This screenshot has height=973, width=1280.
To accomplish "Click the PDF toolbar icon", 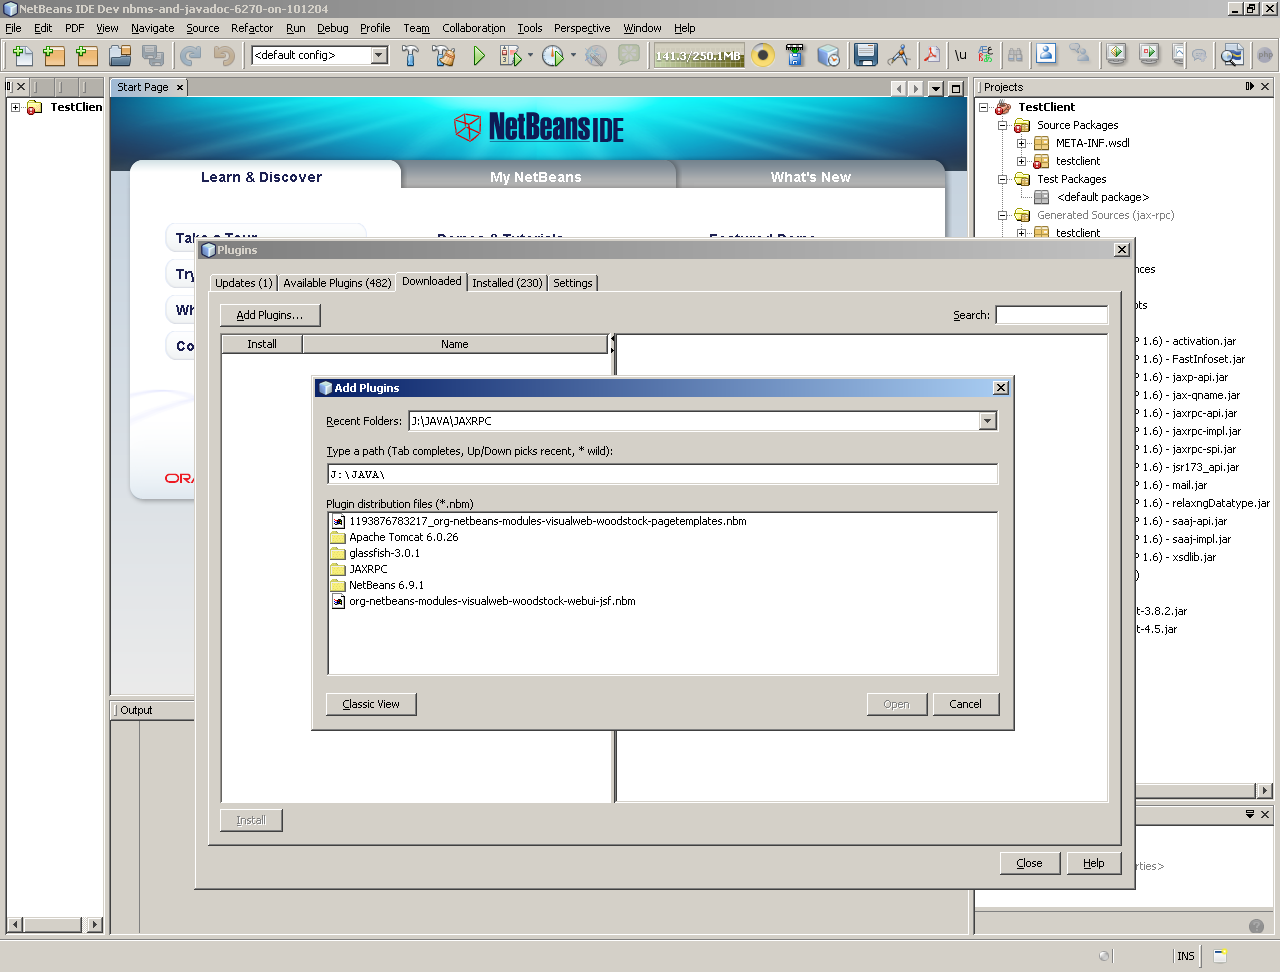I will click(931, 55).
